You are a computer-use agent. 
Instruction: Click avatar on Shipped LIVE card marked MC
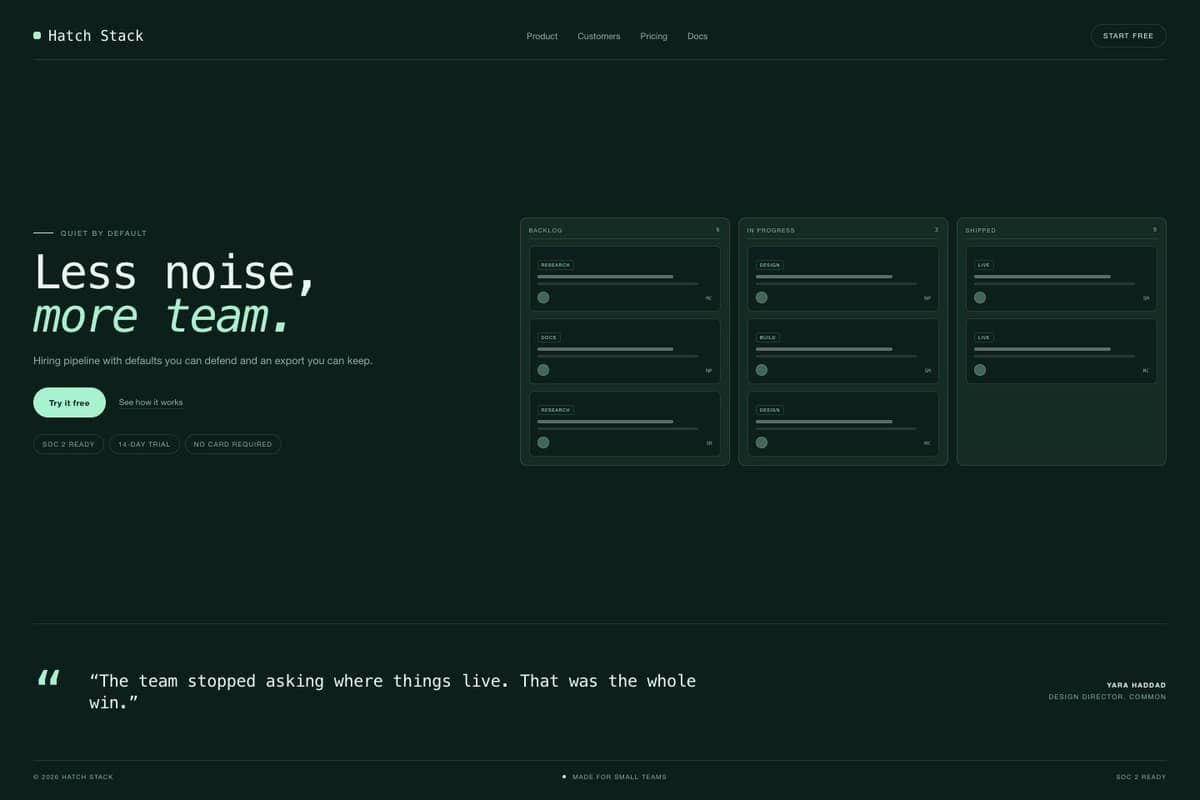tap(980, 370)
